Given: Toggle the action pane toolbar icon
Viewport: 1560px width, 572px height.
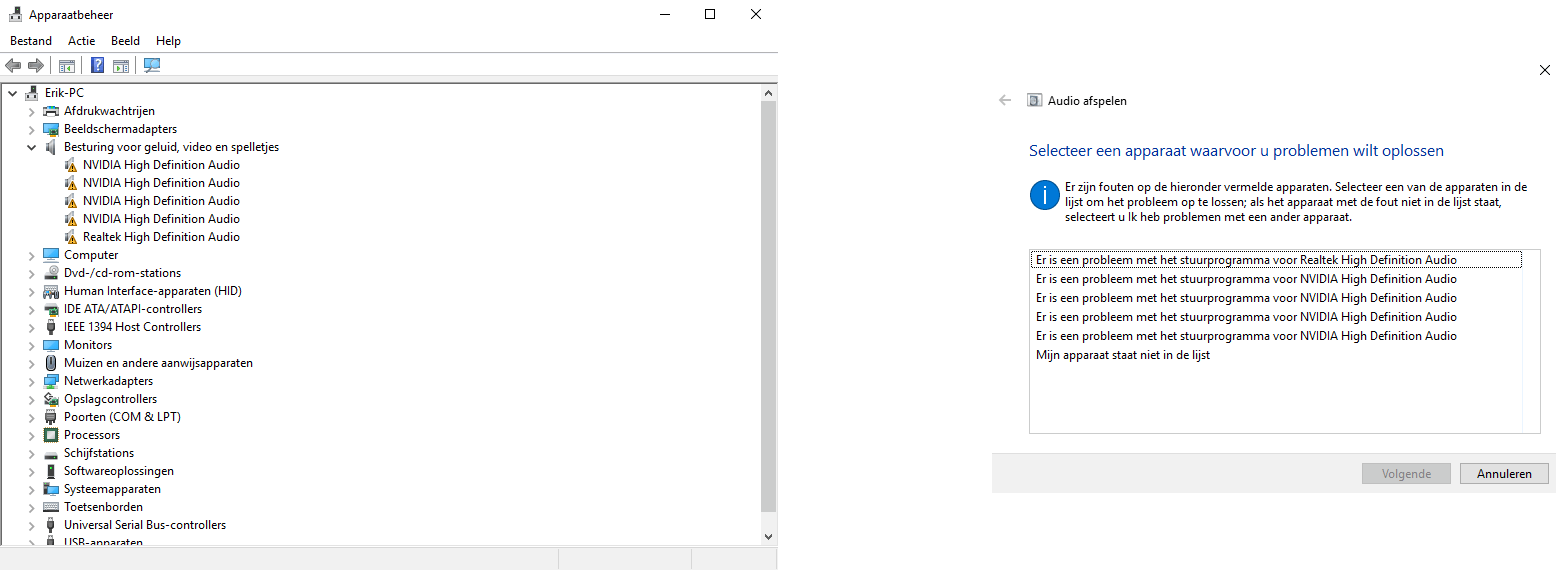Looking at the screenshot, I should click(121, 66).
